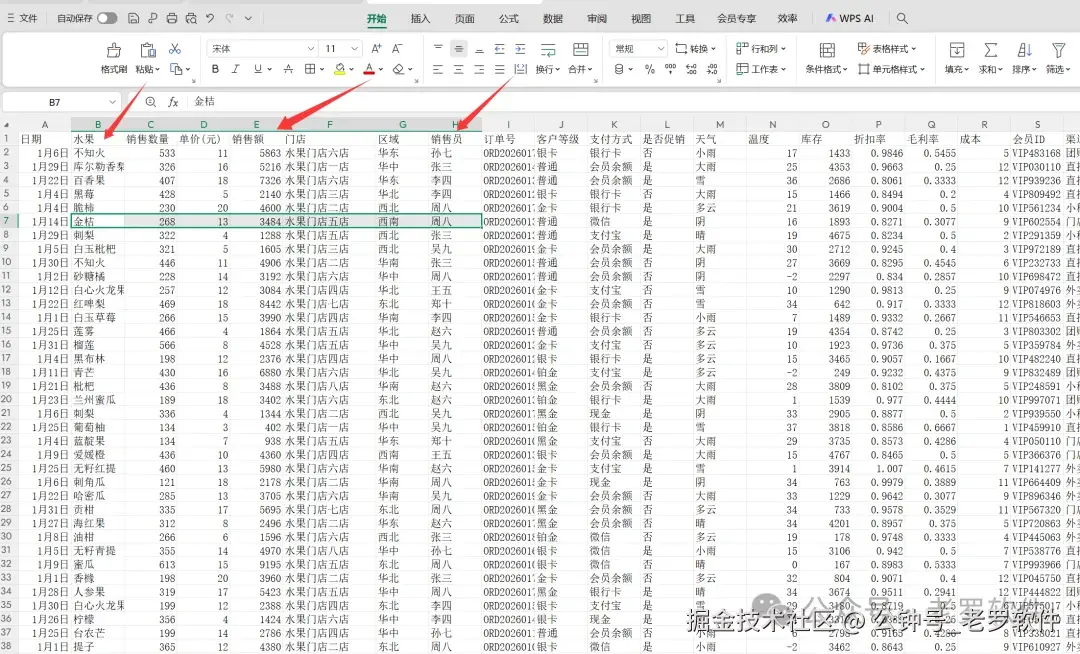
Task: Click the Sum (求和) sigma icon
Action: point(990,50)
